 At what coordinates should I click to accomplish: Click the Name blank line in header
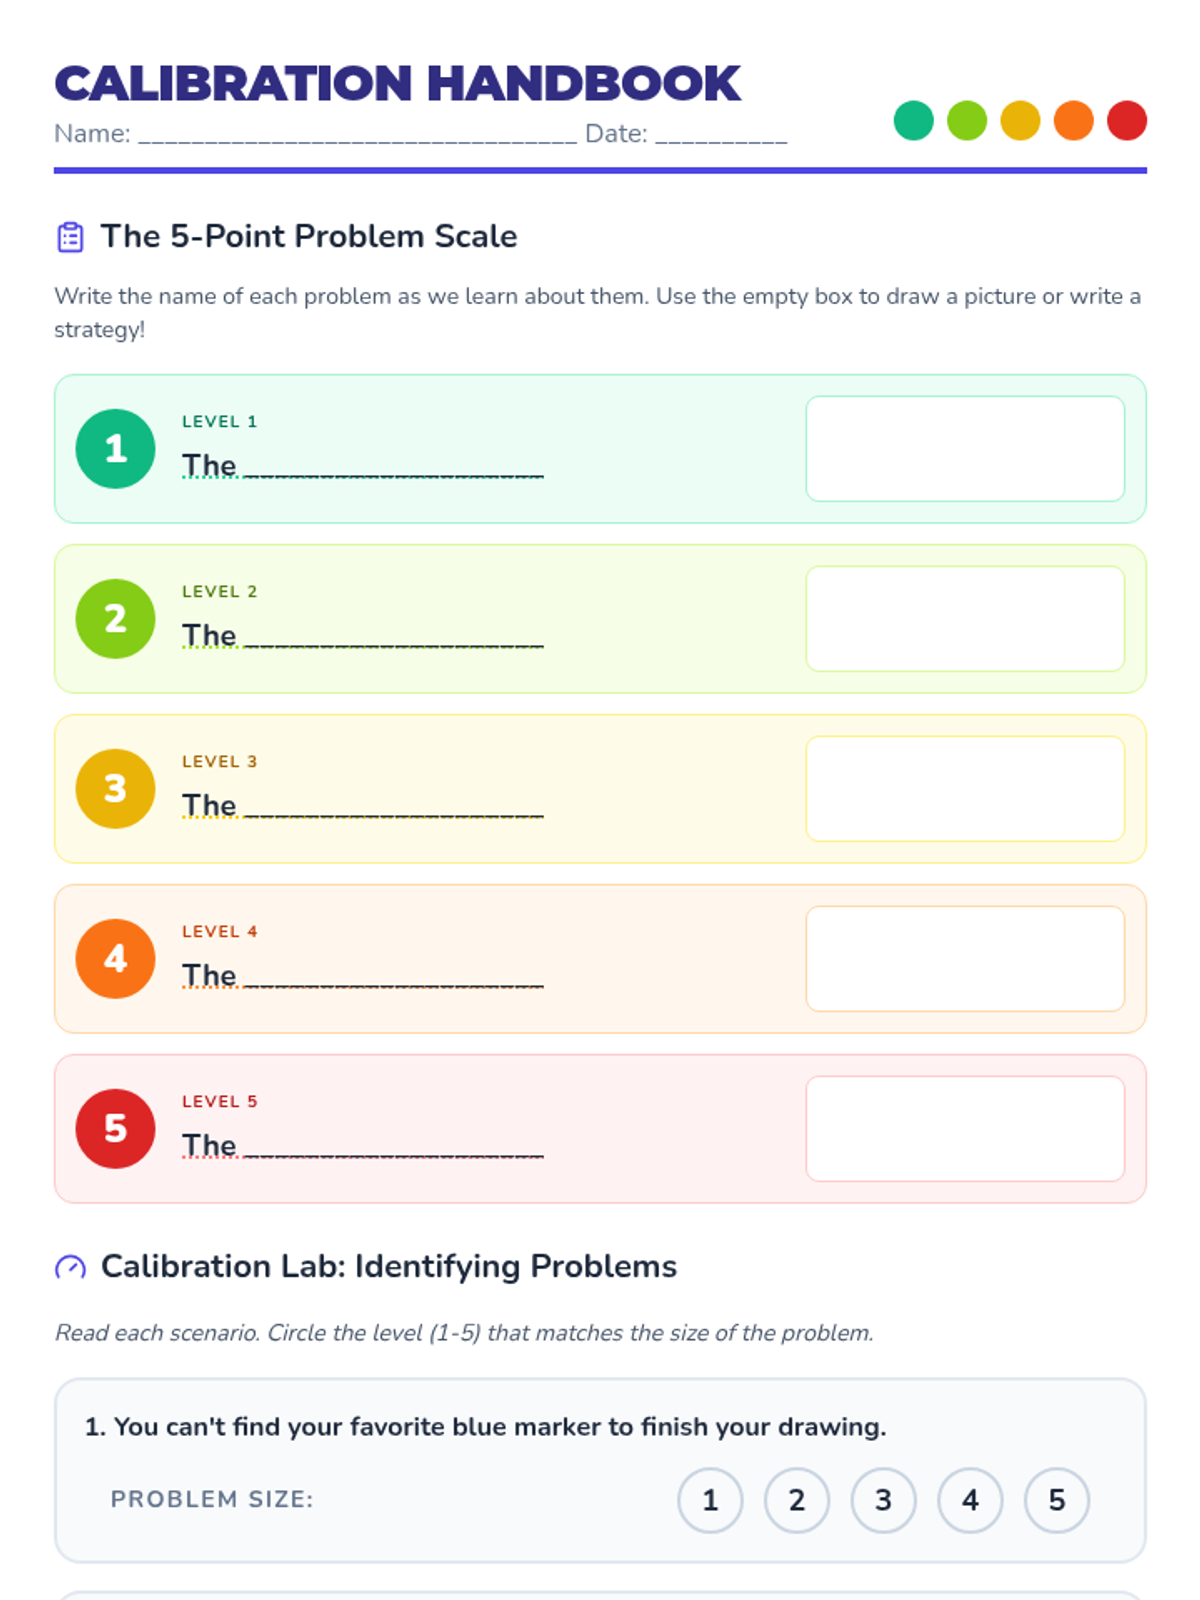tap(357, 135)
